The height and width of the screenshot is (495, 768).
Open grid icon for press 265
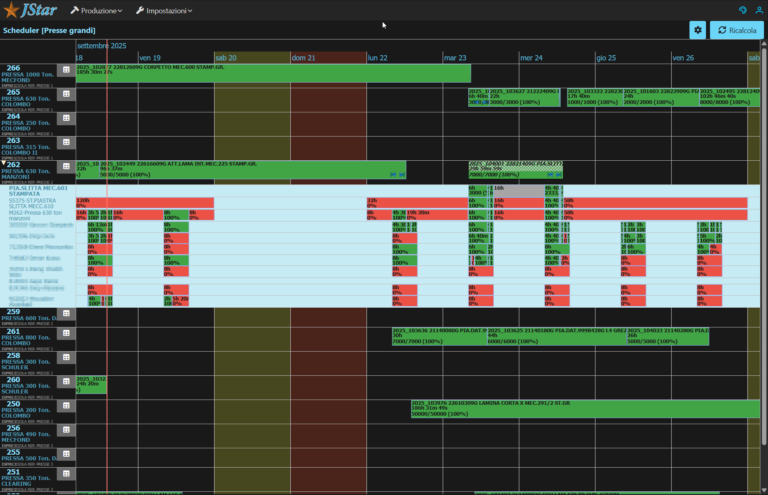pyautogui.click(x=66, y=95)
